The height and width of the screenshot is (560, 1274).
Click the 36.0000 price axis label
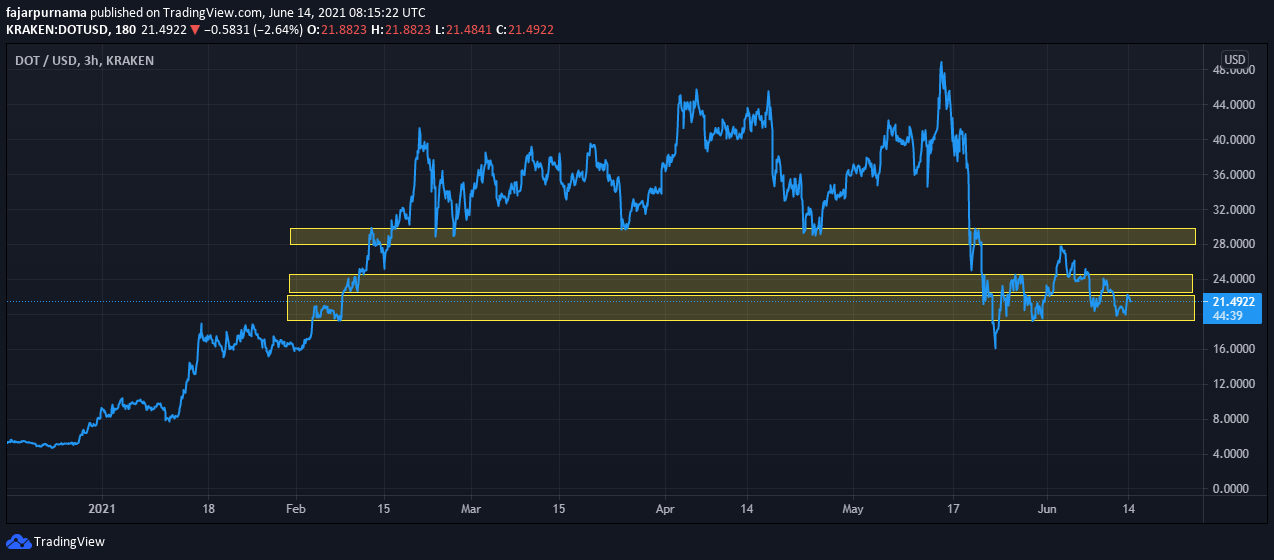(x=1232, y=175)
